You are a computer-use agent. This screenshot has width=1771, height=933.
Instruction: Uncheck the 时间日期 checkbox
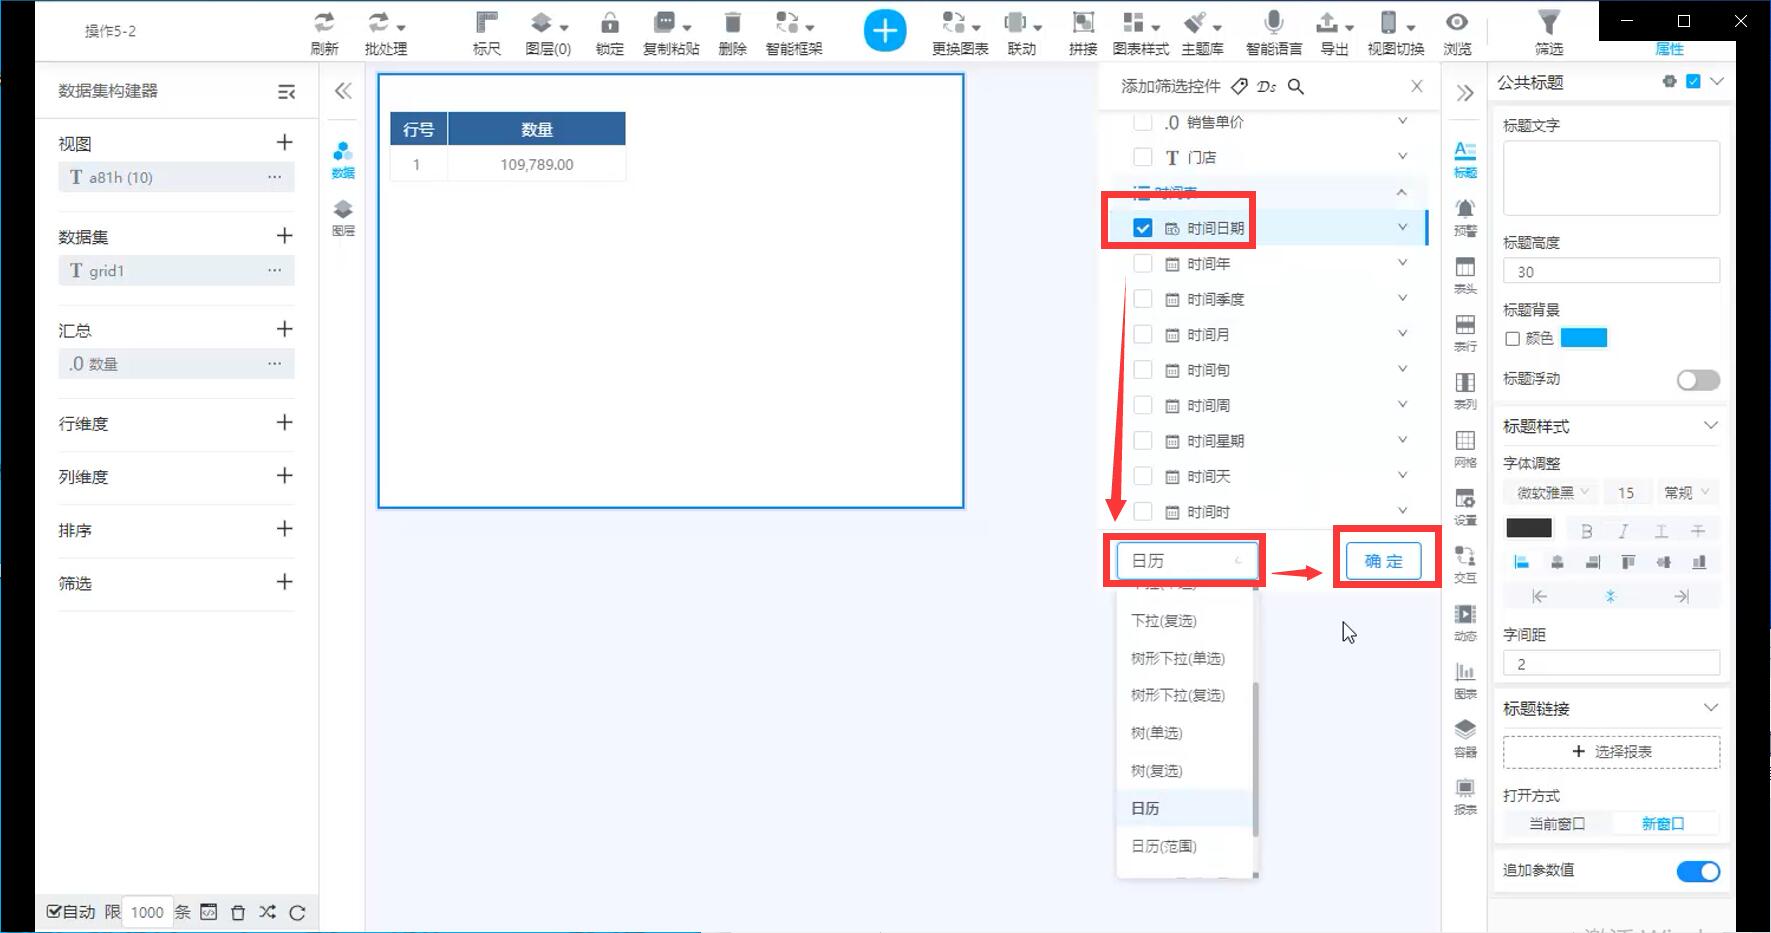[1143, 228]
